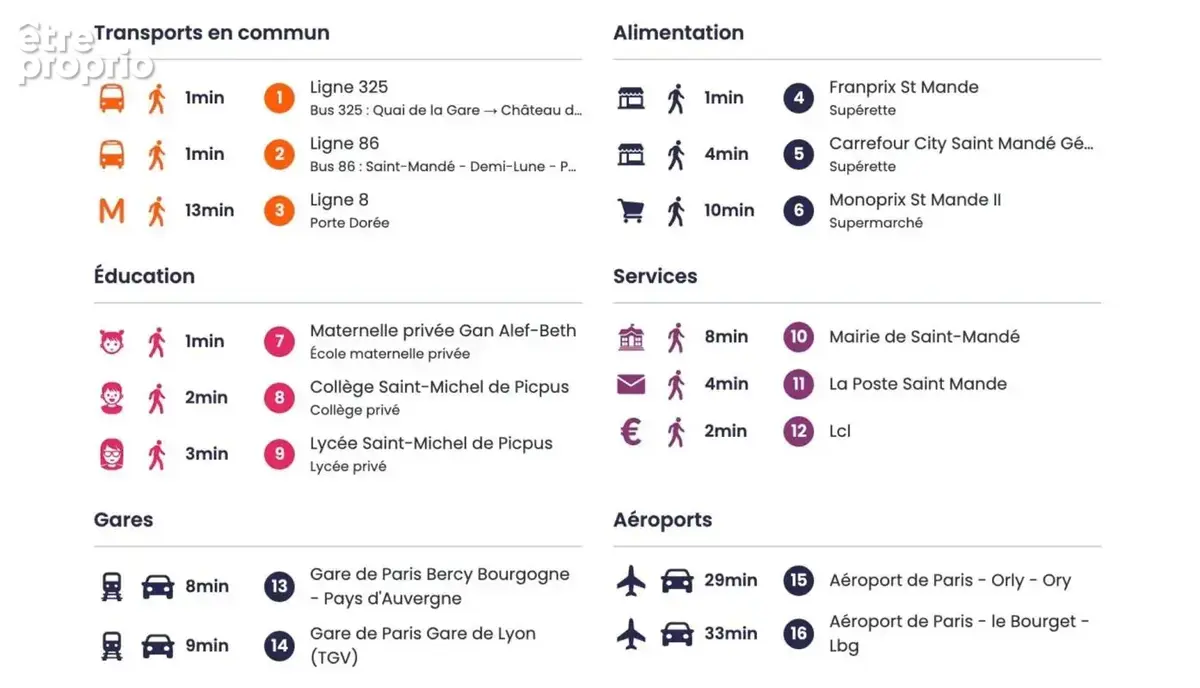This screenshot has width=1200, height=688.
Task: Select orange marker number 3 for Ligne 8
Action: (279, 211)
